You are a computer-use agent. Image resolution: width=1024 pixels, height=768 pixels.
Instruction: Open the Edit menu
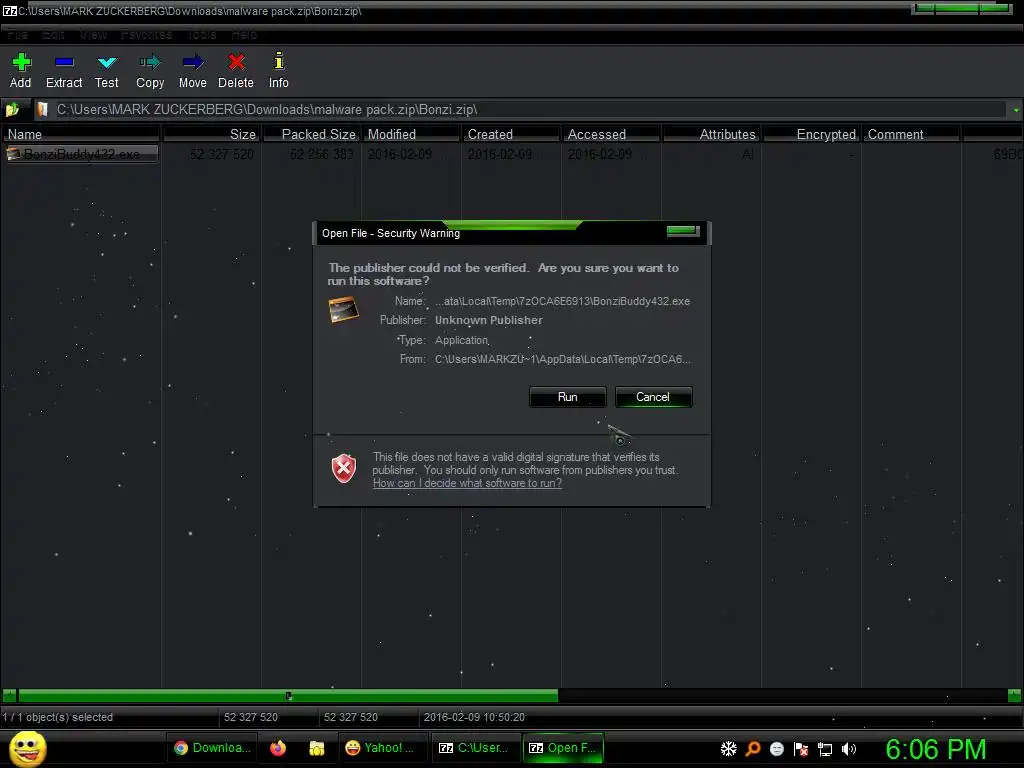click(x=53, y=35)
